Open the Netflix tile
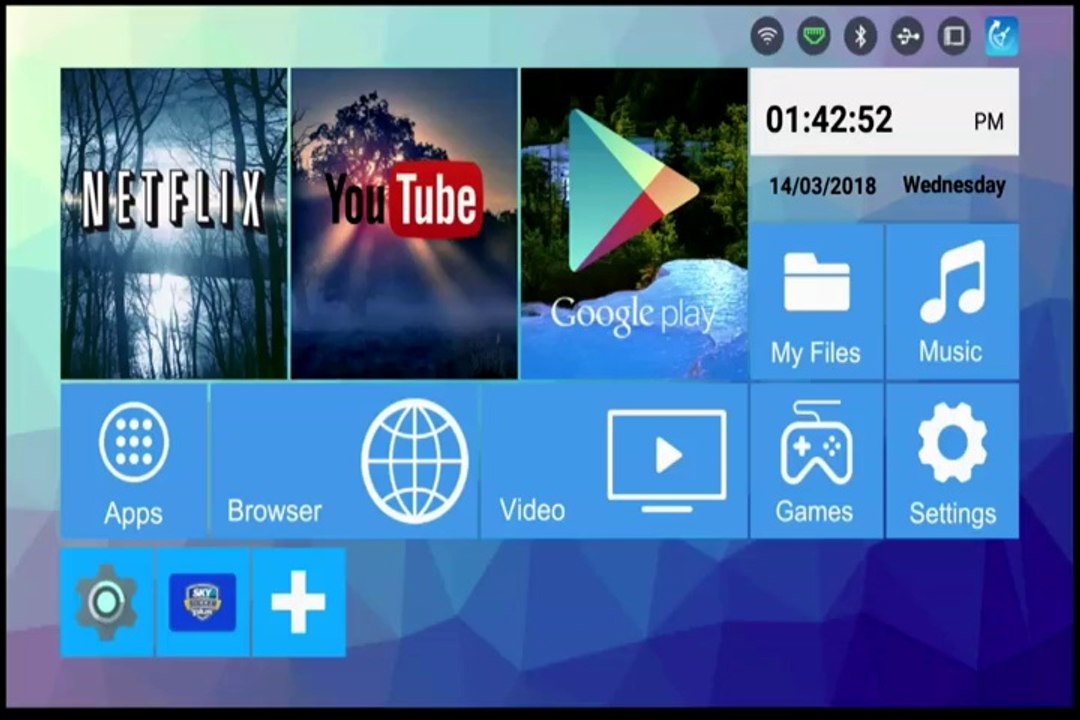Screen dimensions: 1080x720 click(x=174, y=223)
